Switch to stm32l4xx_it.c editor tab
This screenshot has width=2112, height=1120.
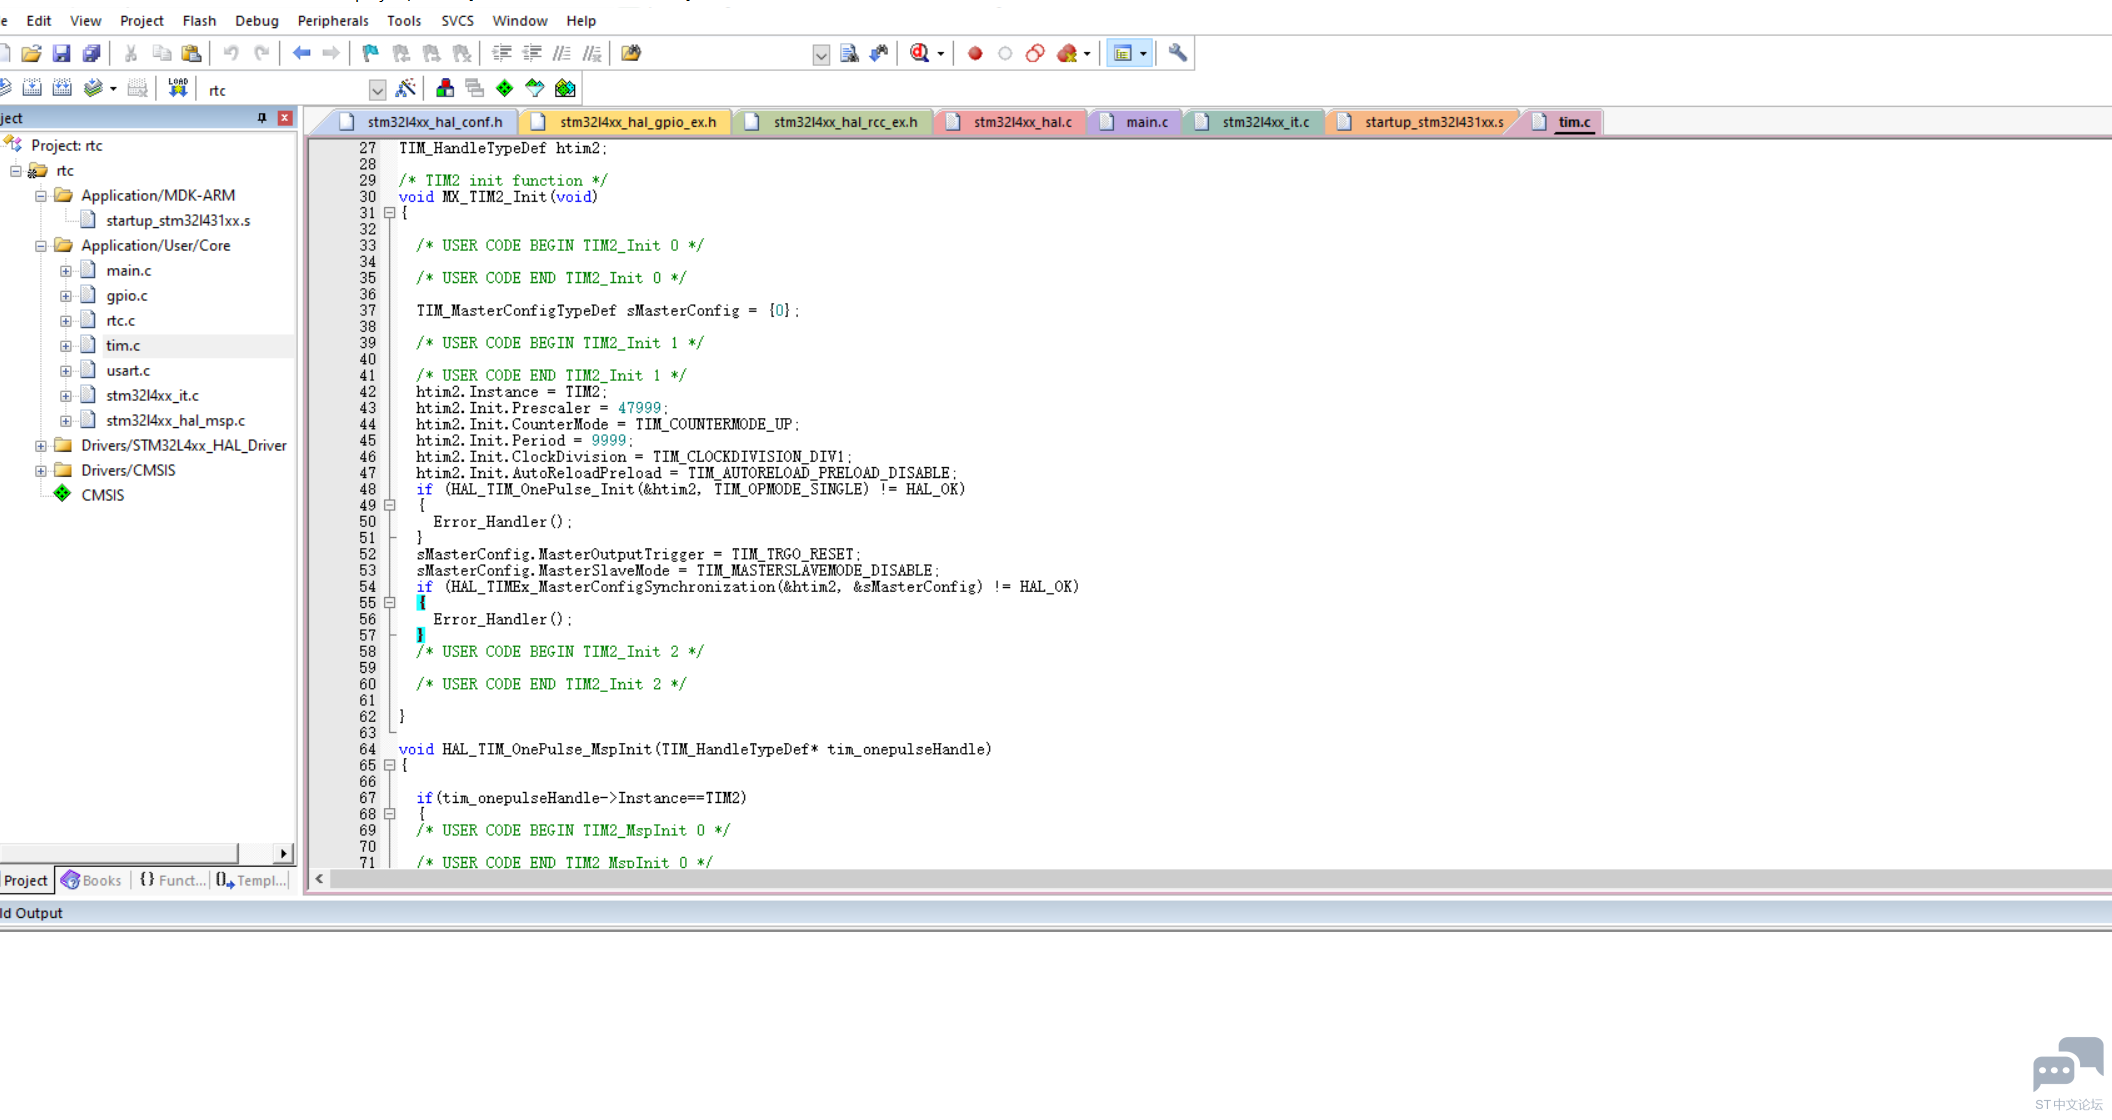click(x=1255, y=122)
